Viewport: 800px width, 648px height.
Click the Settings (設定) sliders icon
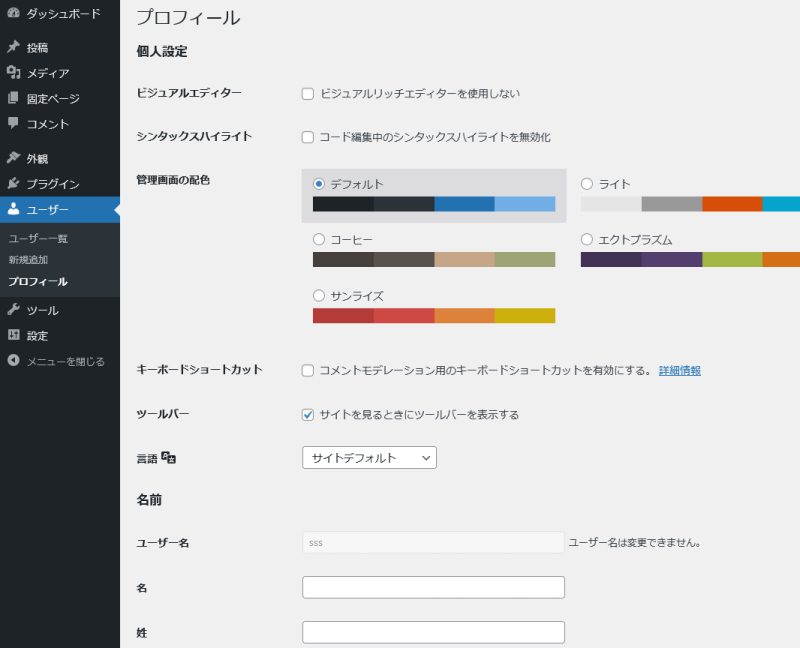point(13,335)
